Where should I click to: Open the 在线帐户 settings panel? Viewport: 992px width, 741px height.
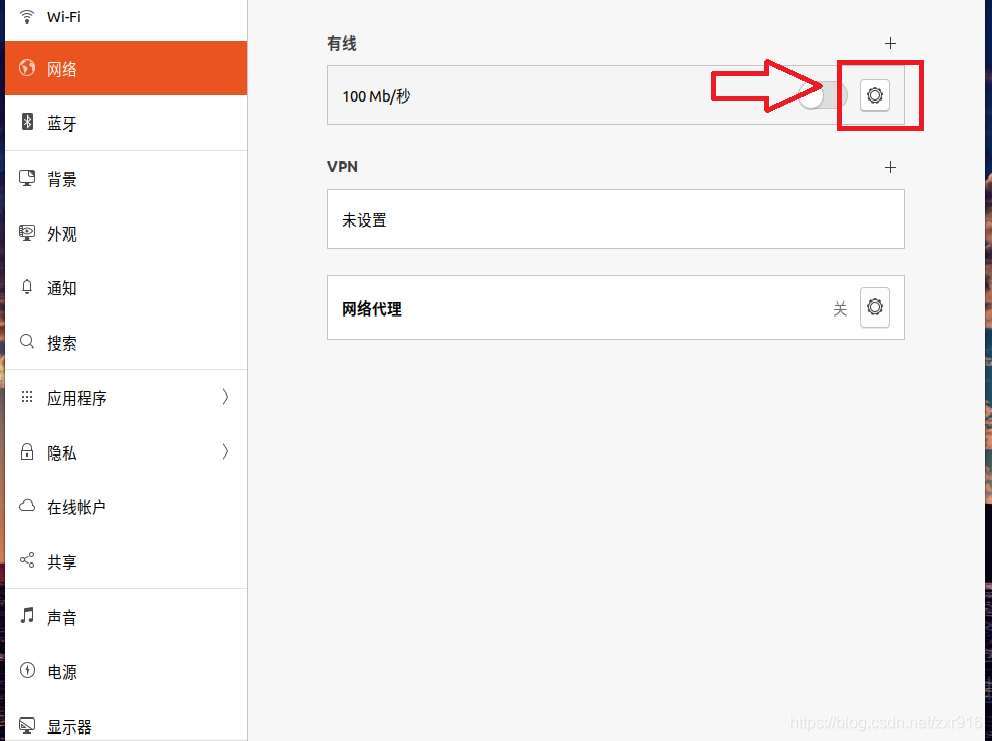click(126, 507)
